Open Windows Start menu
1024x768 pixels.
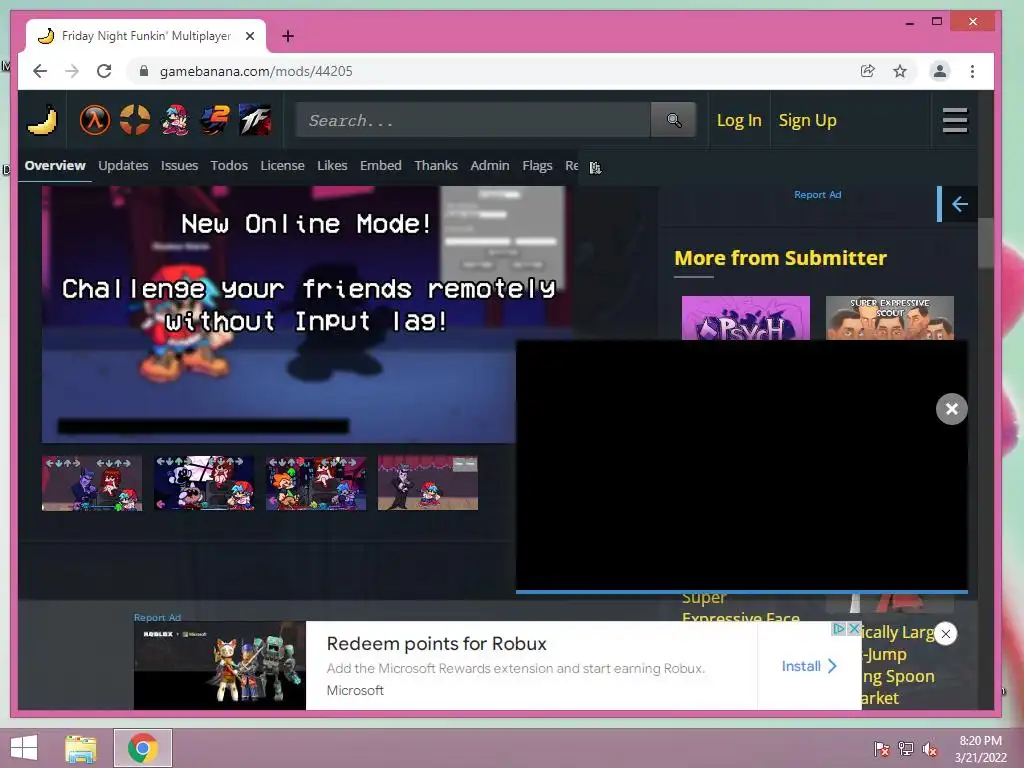(24, 748)
